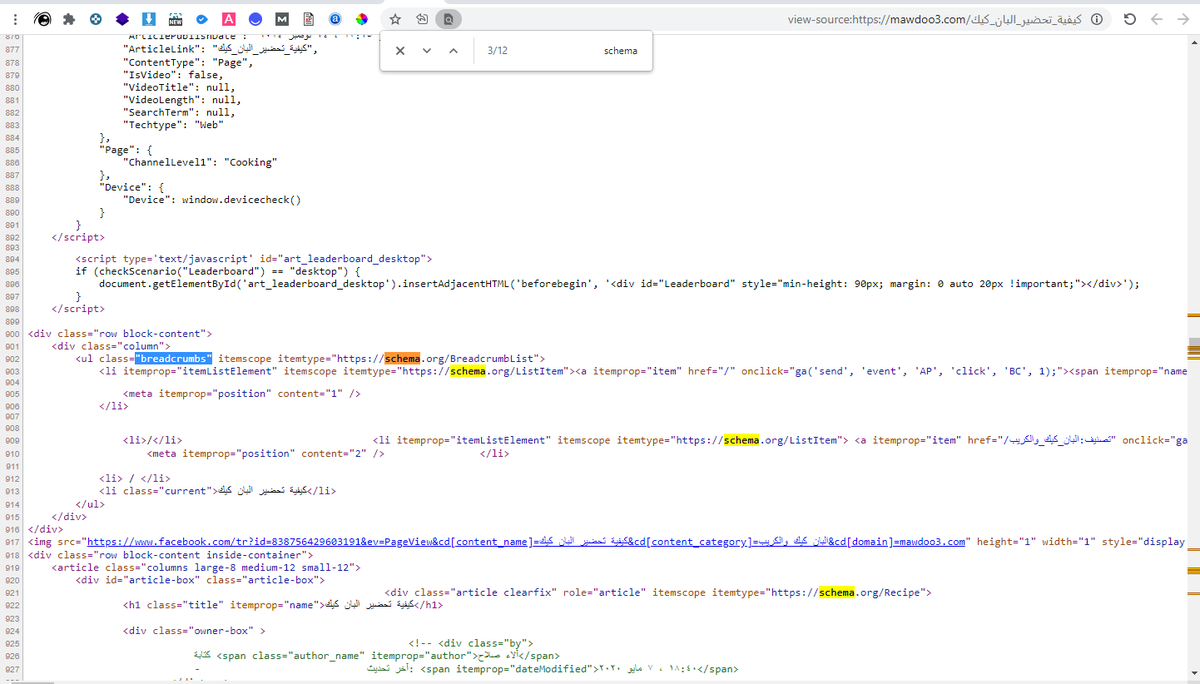Click the text "ChannelLevel1": "Cooking"
Screen dimensions: 1200x684
199,162
